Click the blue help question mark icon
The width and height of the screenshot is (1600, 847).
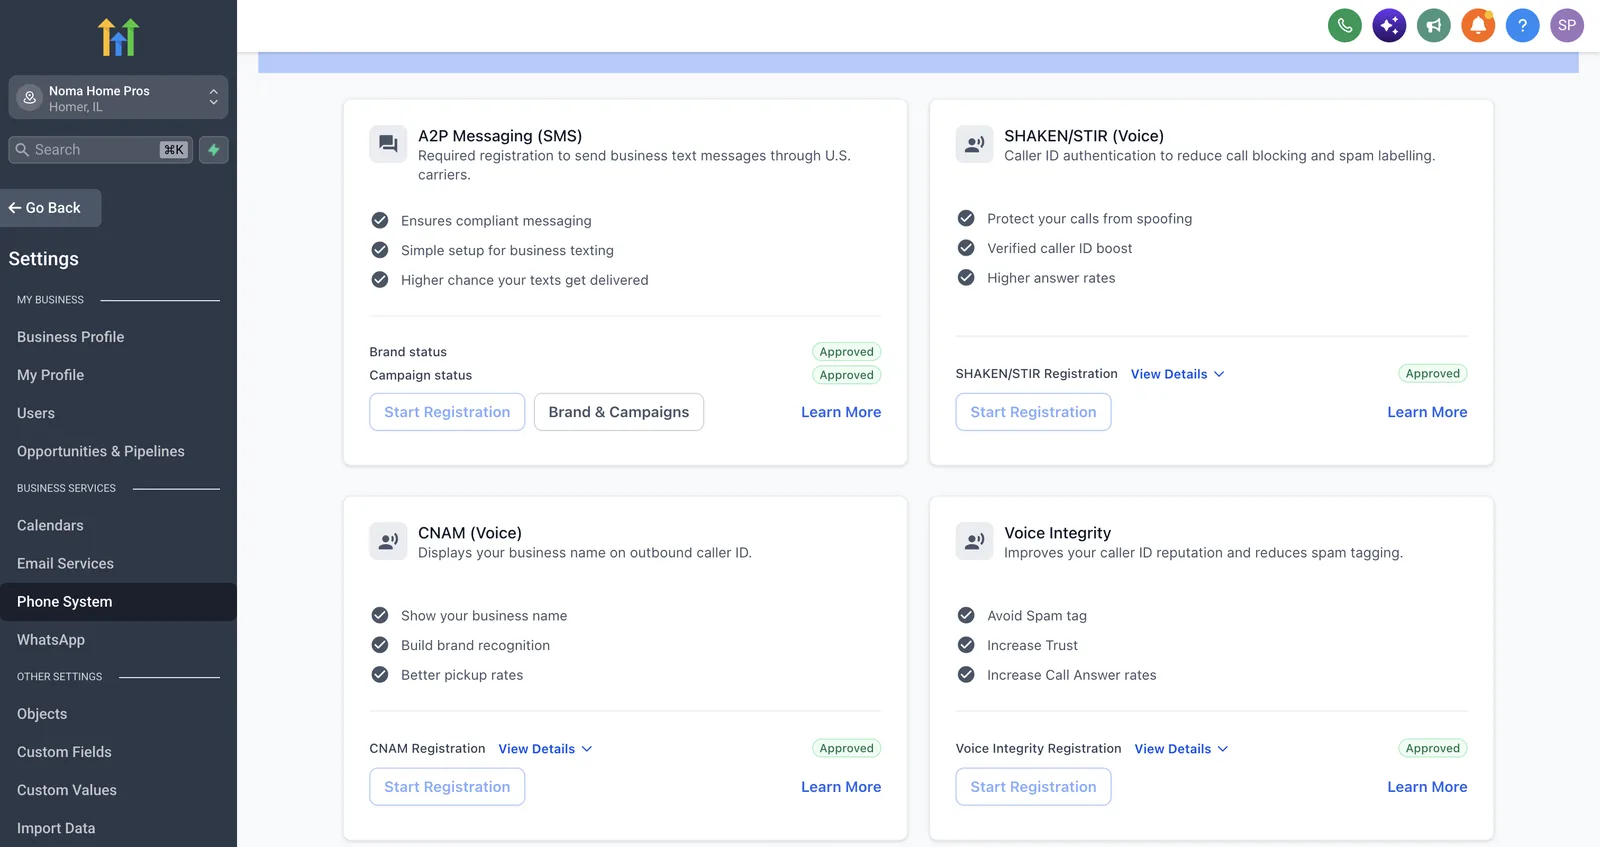[x=1522, y=25]
